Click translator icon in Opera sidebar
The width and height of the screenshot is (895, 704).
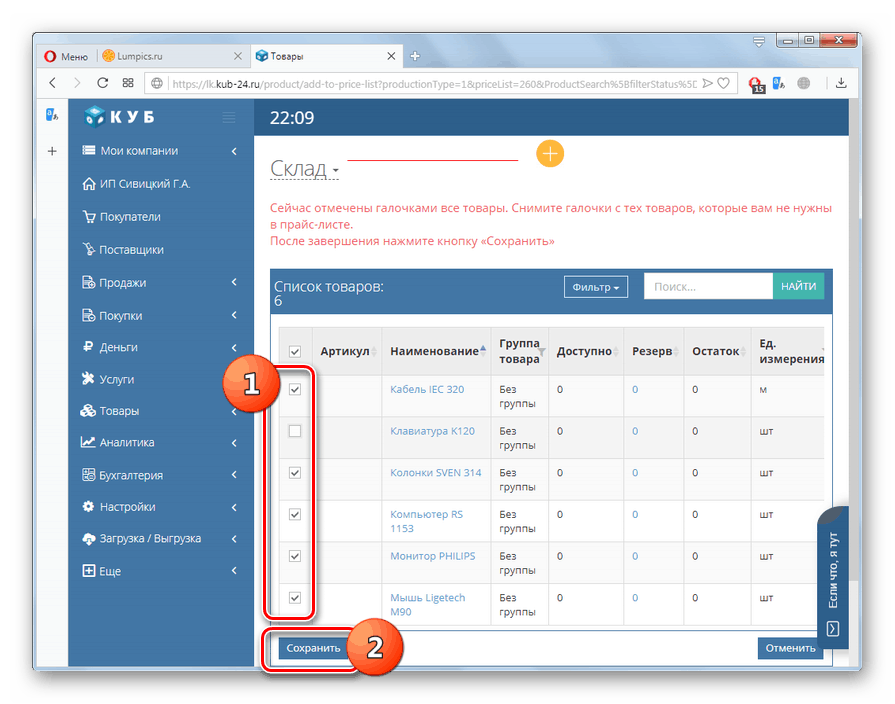(x=52, y=115)
